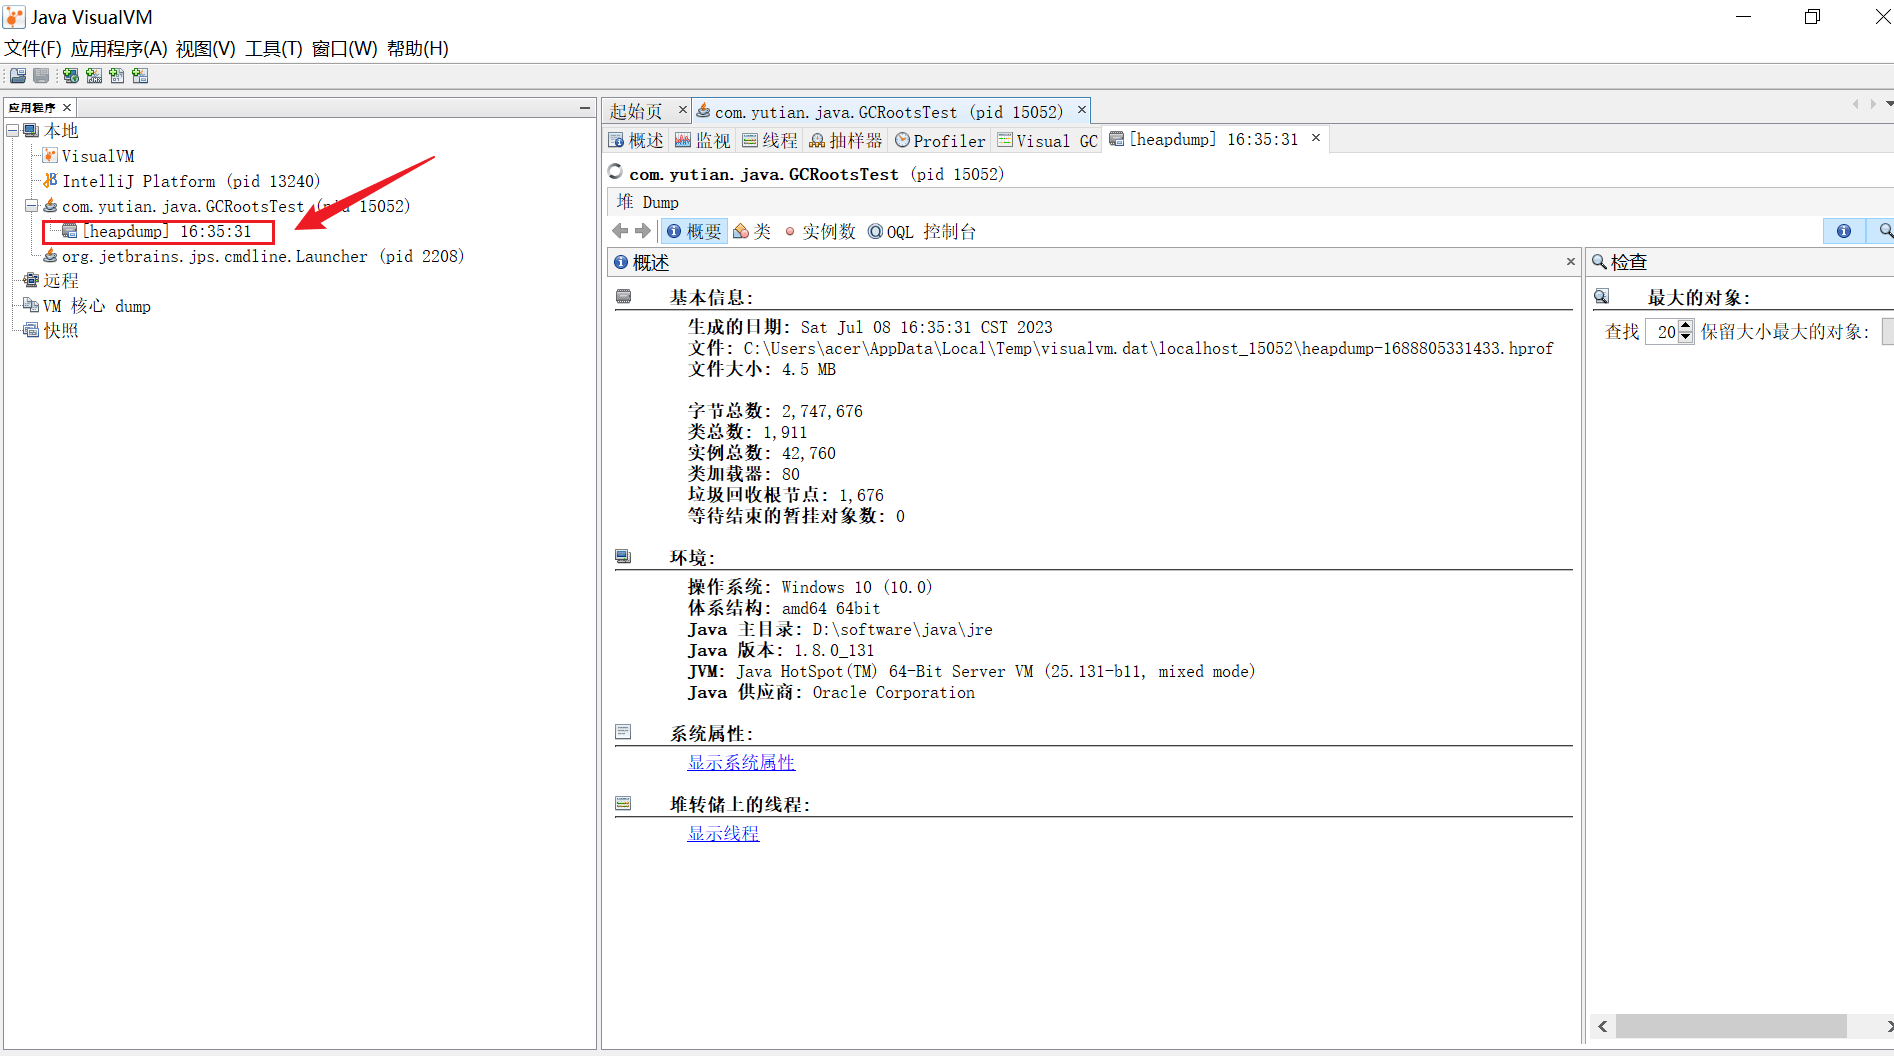This screenshot has height=1056, width=1894.
Task: Open the 类 (Classes) heap view
Action: pos(752,231)
